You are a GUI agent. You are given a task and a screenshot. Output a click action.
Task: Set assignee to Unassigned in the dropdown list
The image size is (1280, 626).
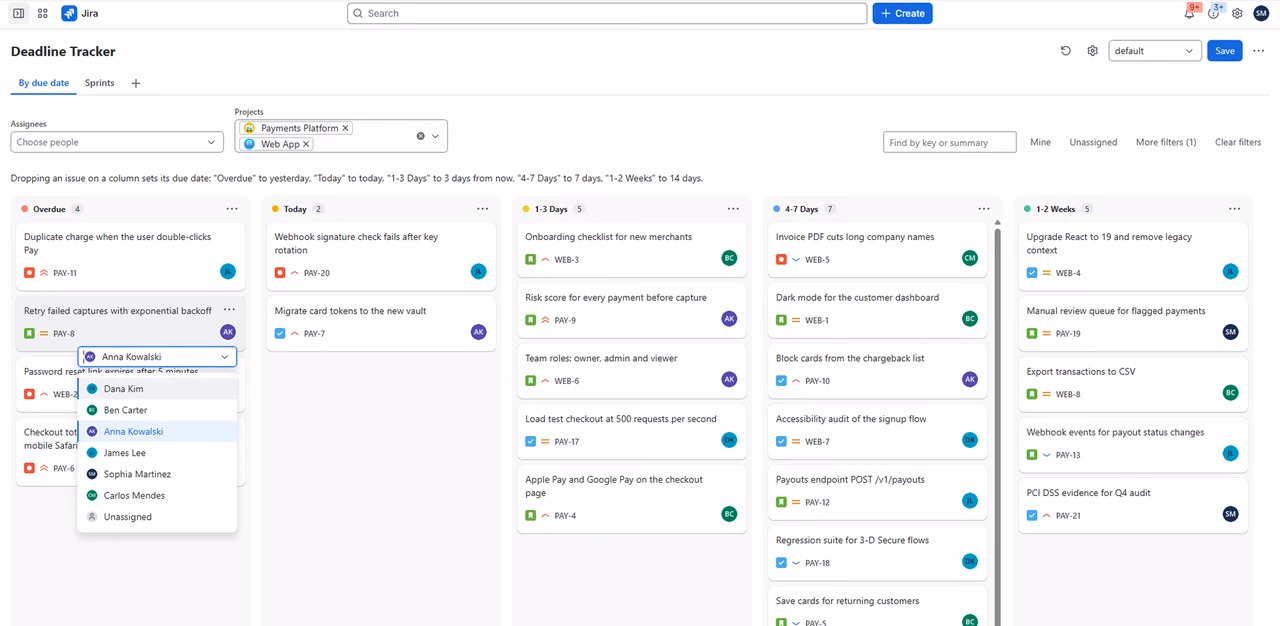(x=158, y=517)
